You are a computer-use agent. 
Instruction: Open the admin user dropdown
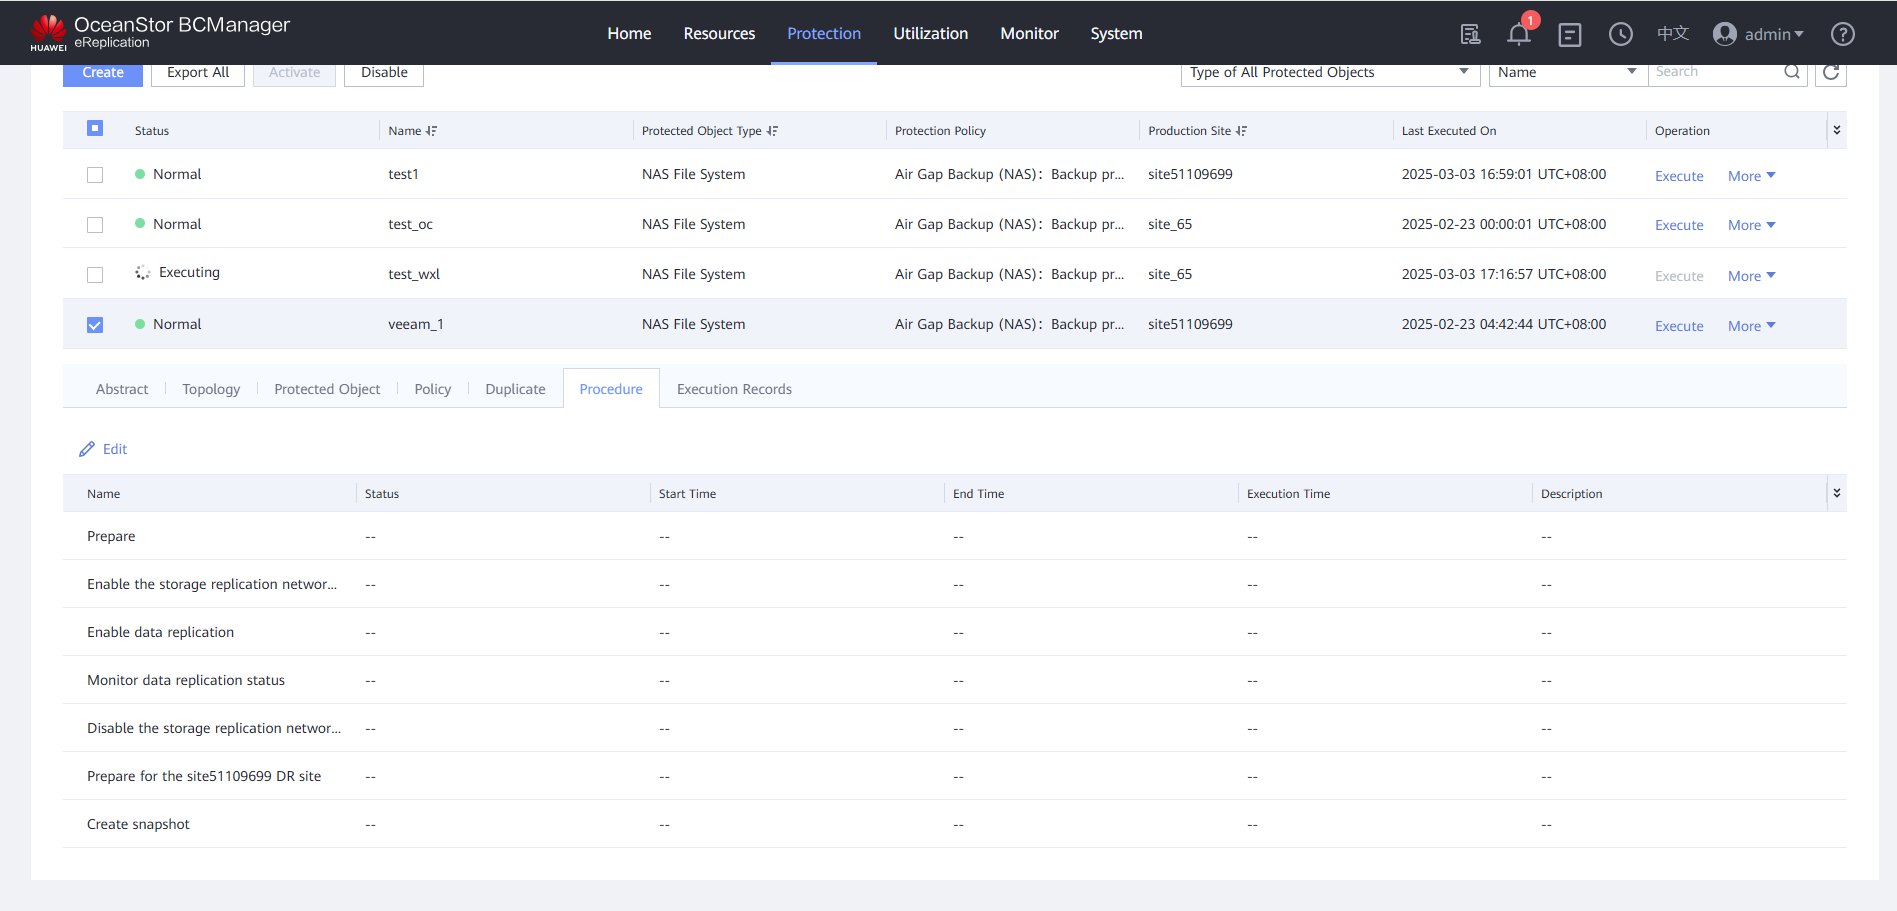click(x=1759, y=34)
